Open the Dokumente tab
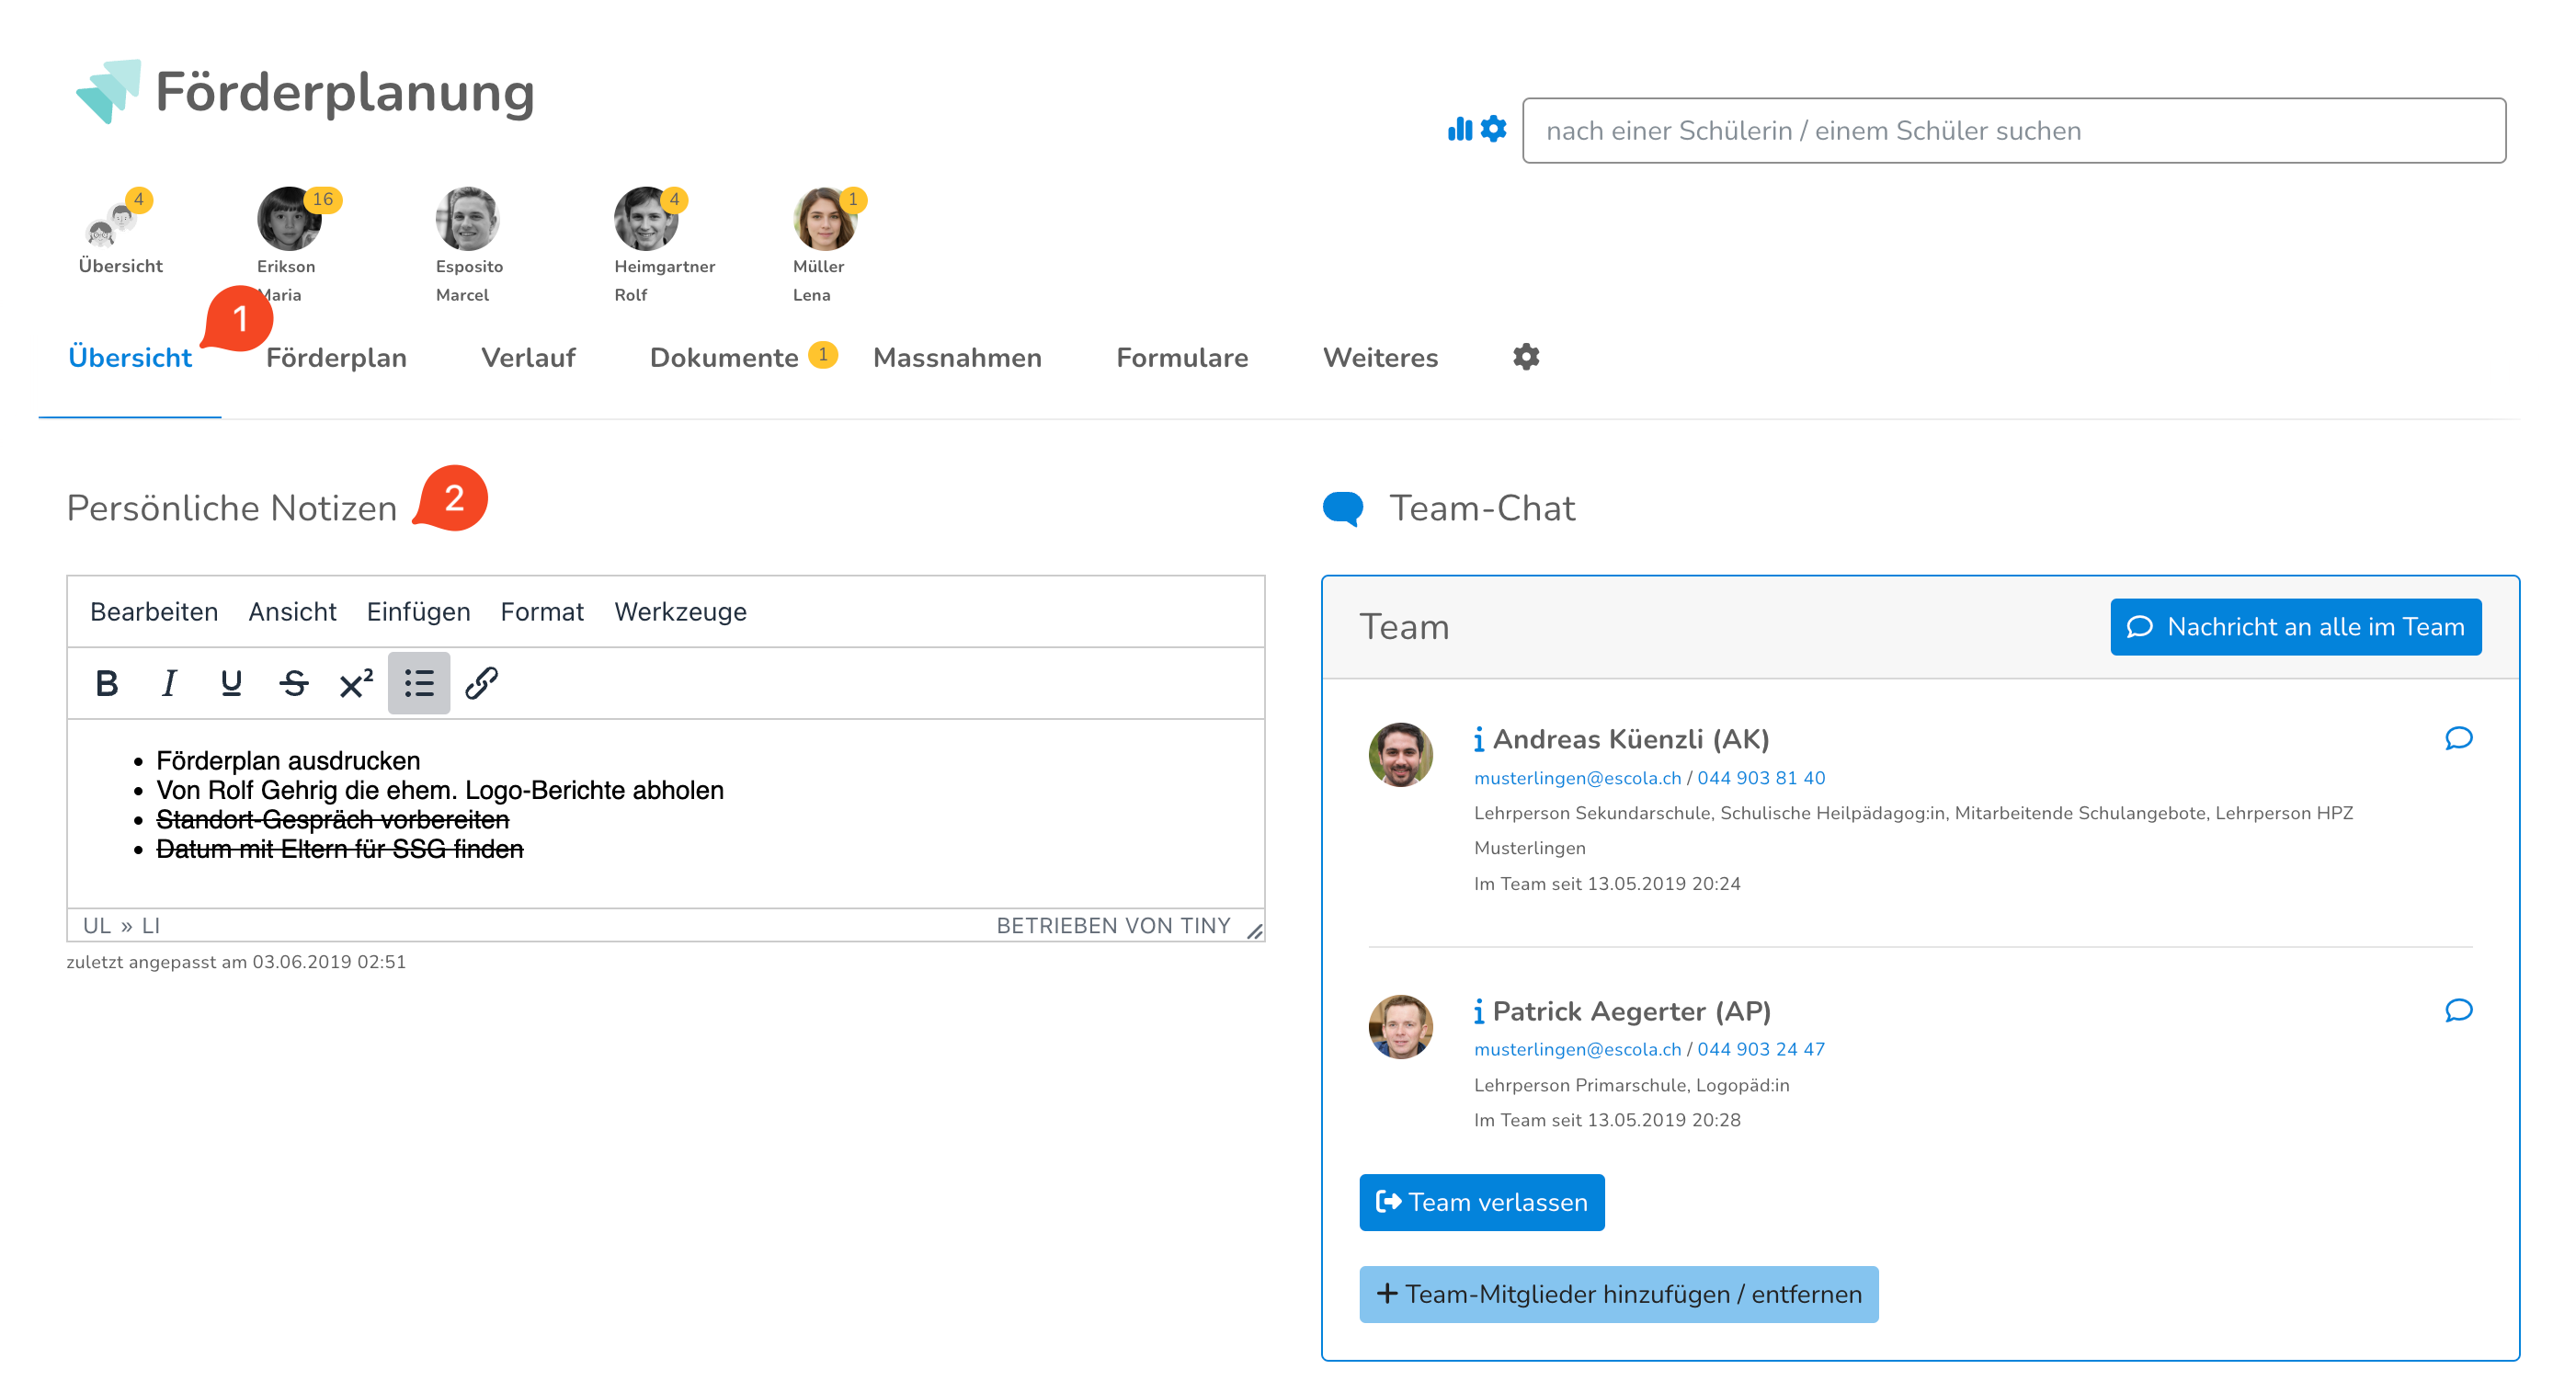This screenshot has height=1381, width=2576. click(723, 358)
